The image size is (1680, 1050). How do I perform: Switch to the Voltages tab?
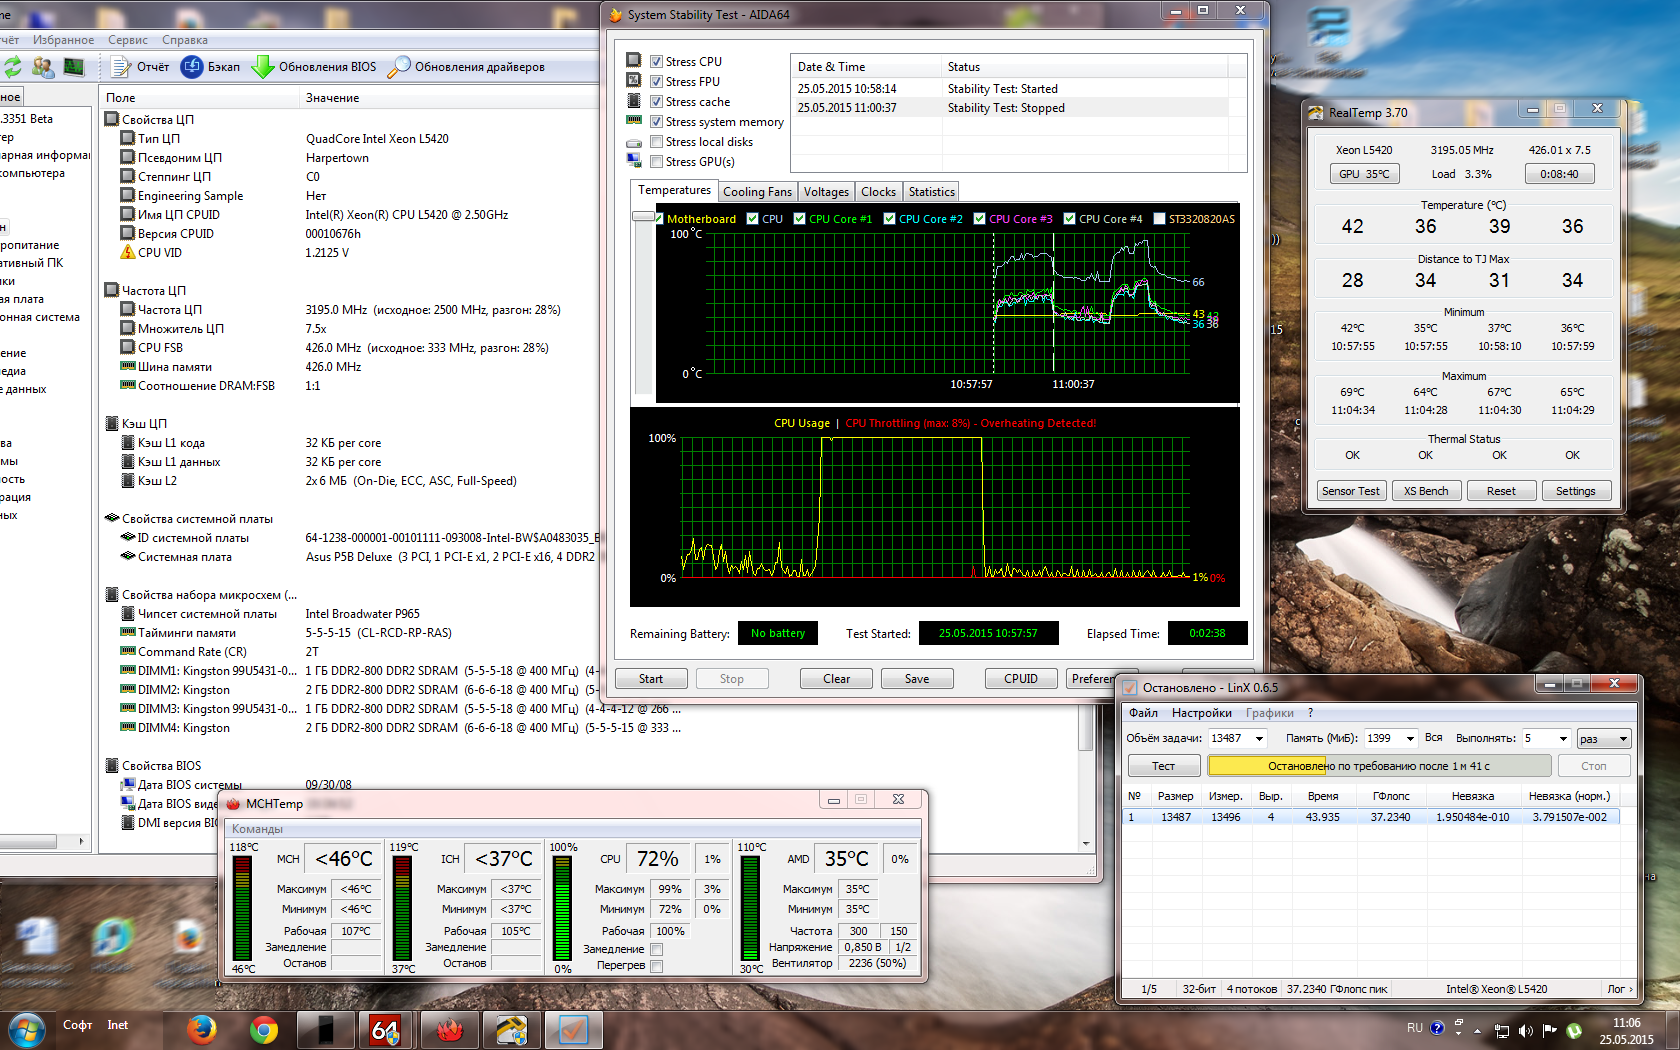click(x=826, y=192)
